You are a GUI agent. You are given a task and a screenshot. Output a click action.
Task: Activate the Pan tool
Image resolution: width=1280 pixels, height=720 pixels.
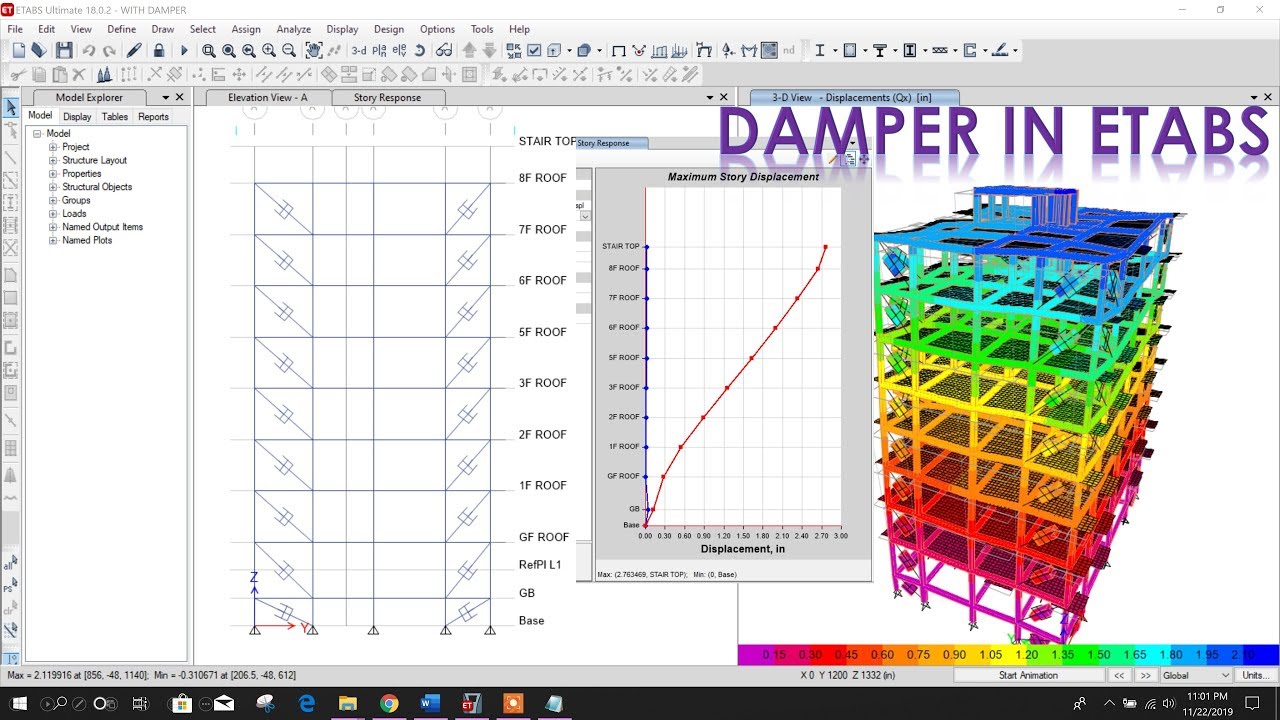[x=314, y=50]
